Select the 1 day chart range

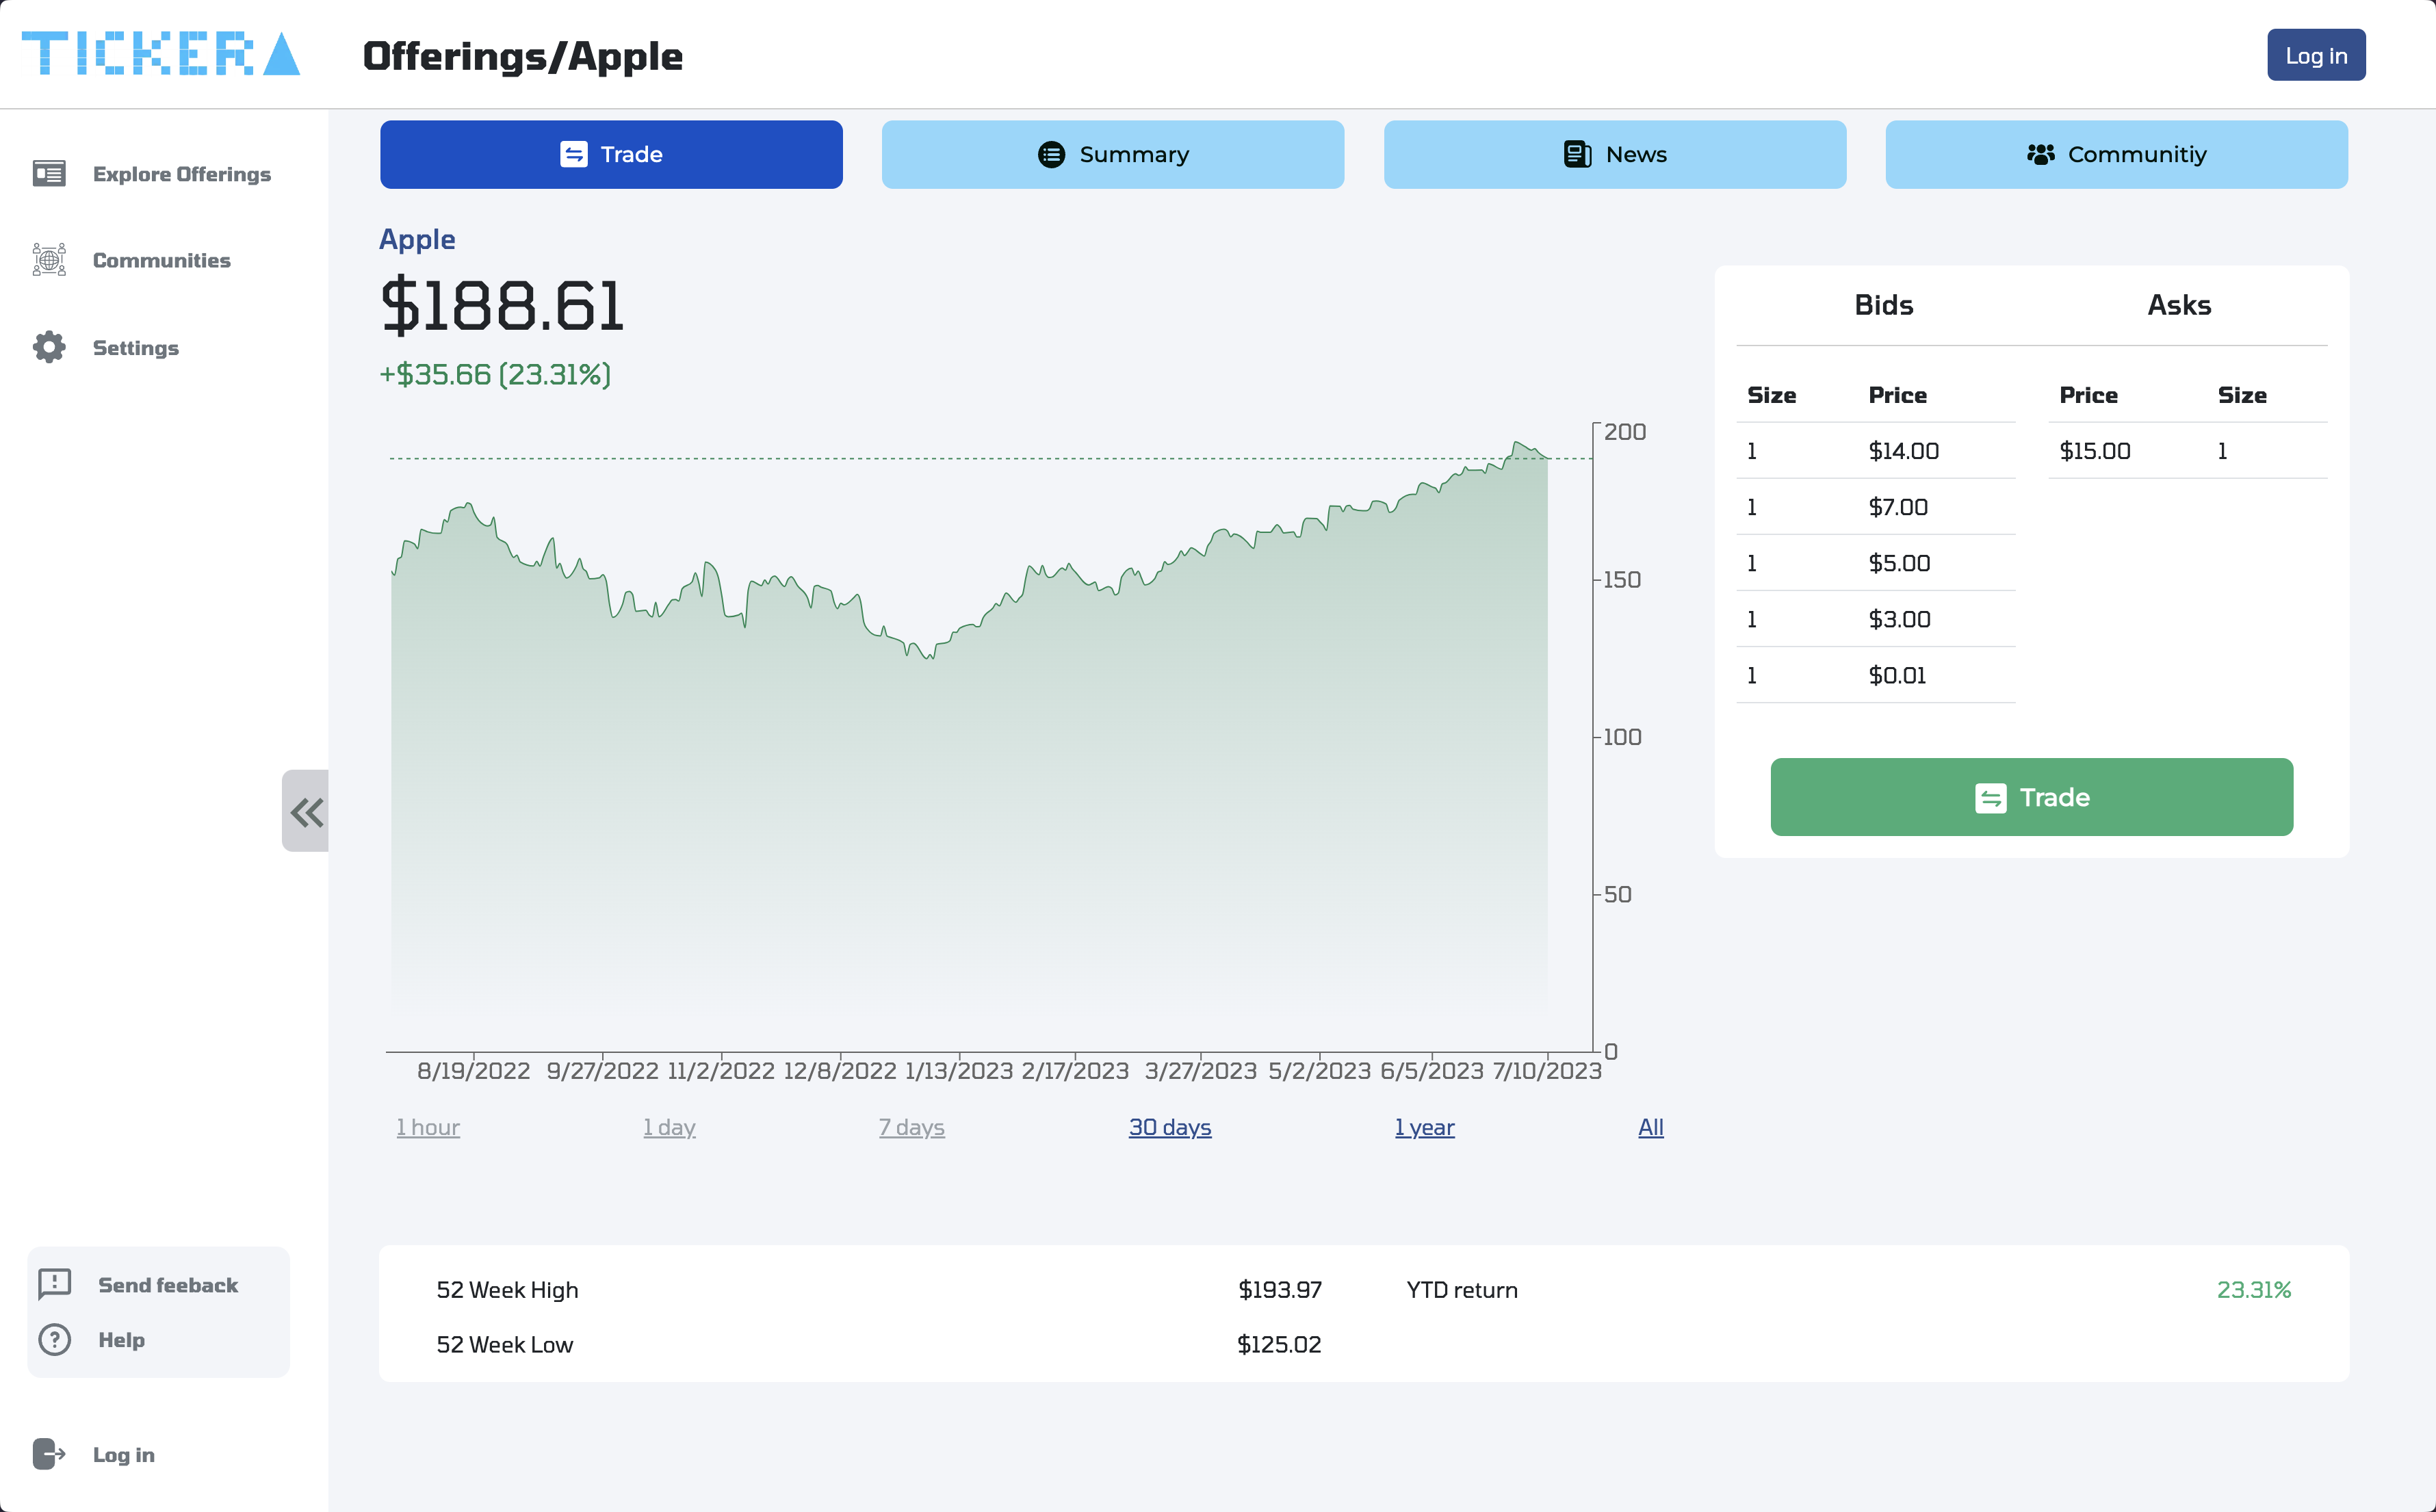point(669,1127)
